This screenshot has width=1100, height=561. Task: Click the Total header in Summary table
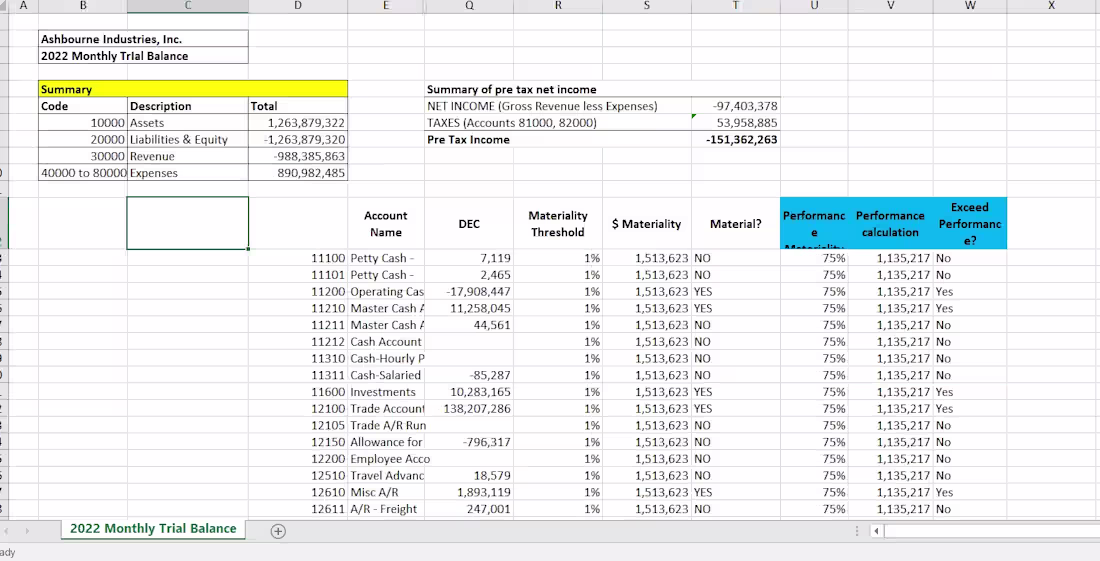(x=297, y=106)
